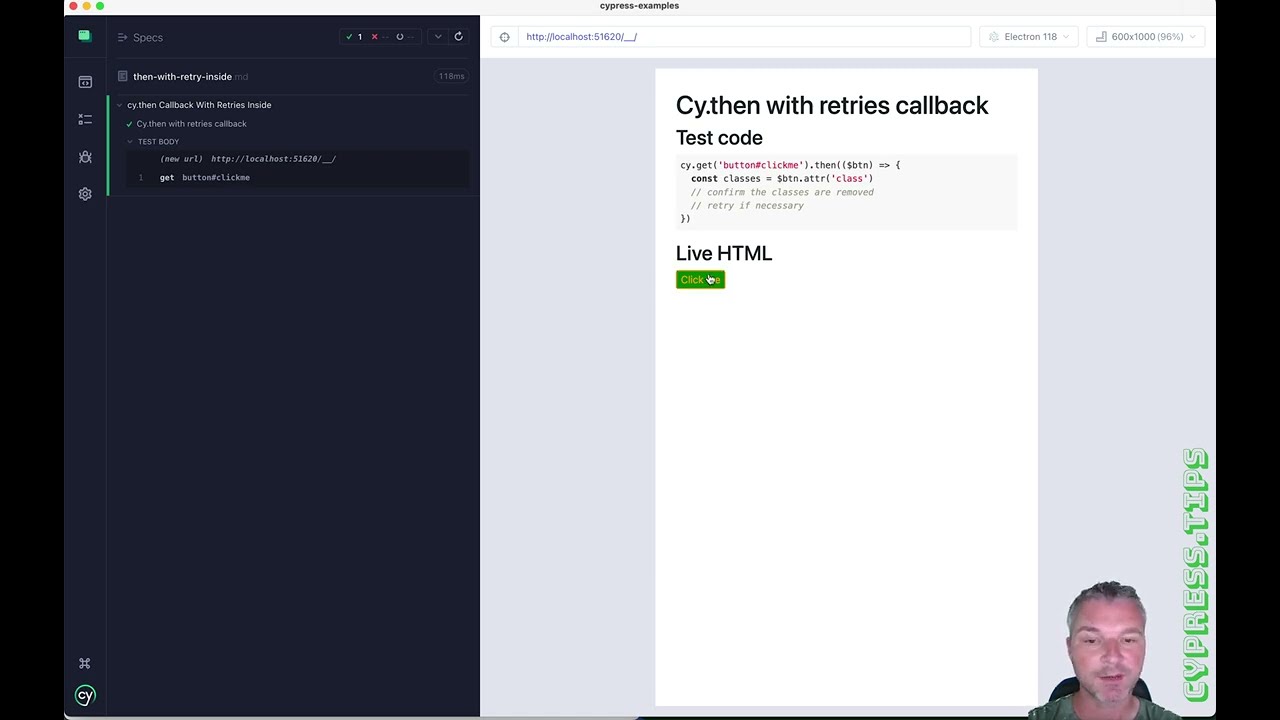Click the Test code heading
1280x720 pixels.
click(719, 138)
